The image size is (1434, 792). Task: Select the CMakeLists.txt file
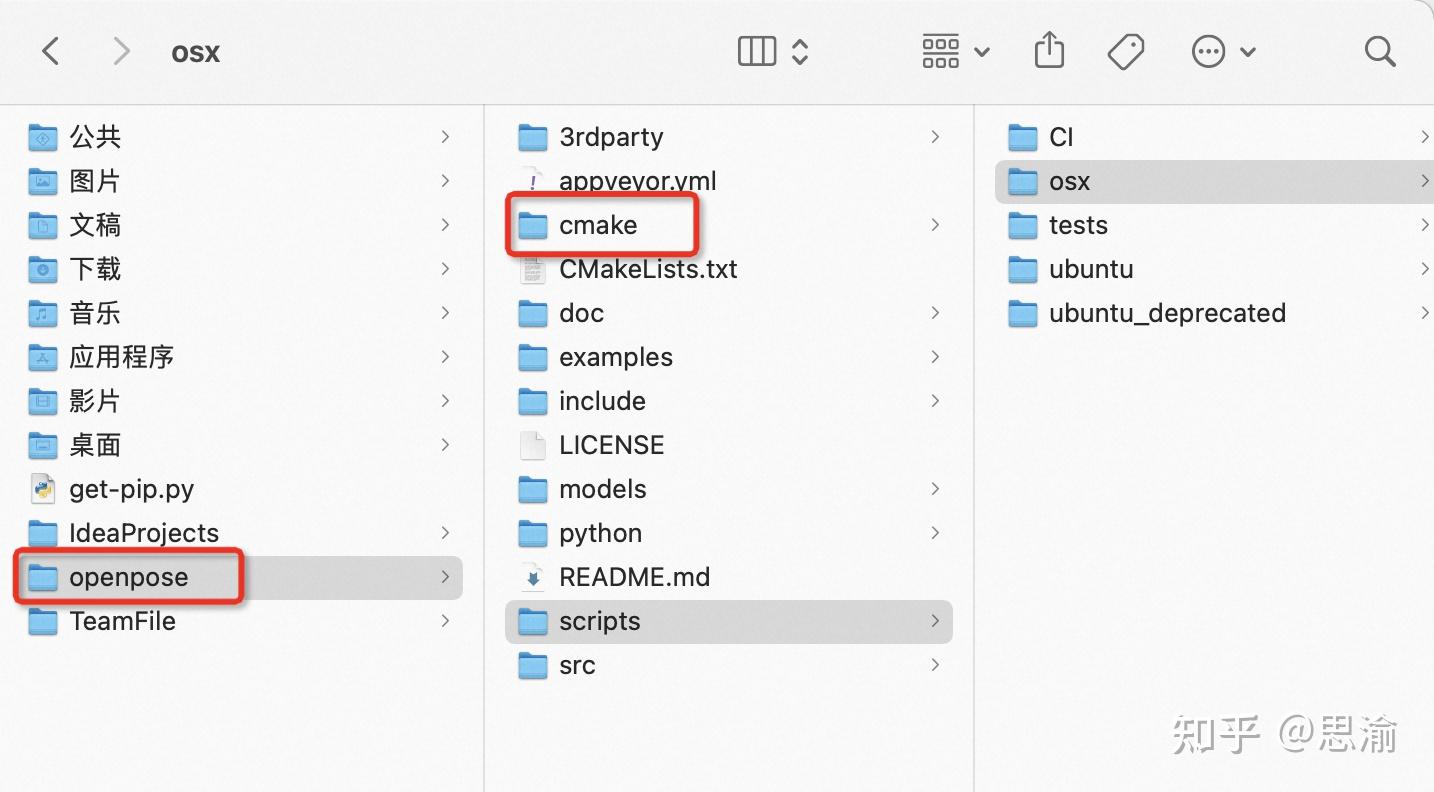tap(647, 269)
